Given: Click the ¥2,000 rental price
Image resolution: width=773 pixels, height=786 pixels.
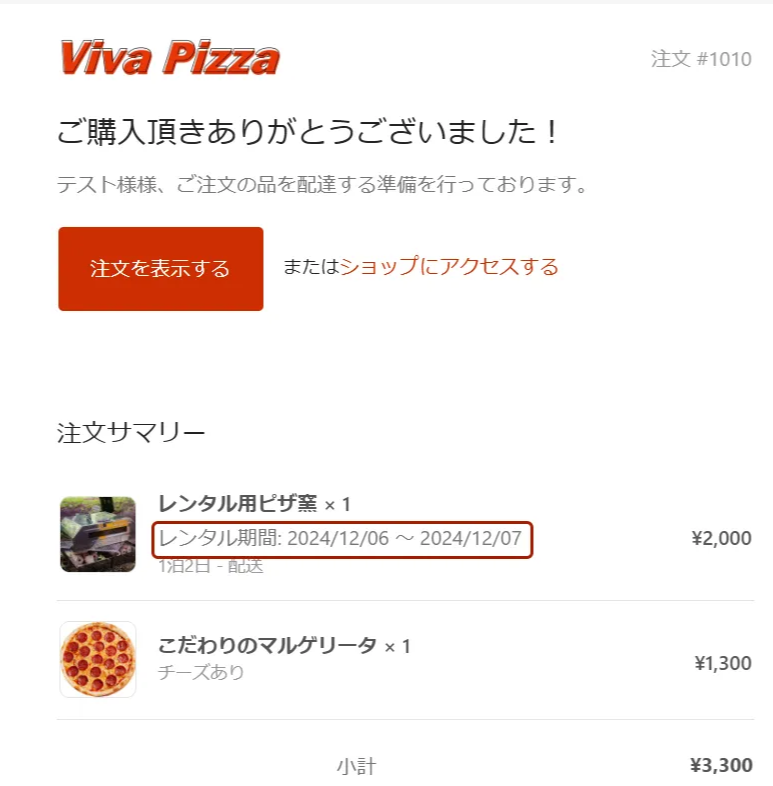Looking at the screenshot, I should pyautogui.click(x=721, y=539).
